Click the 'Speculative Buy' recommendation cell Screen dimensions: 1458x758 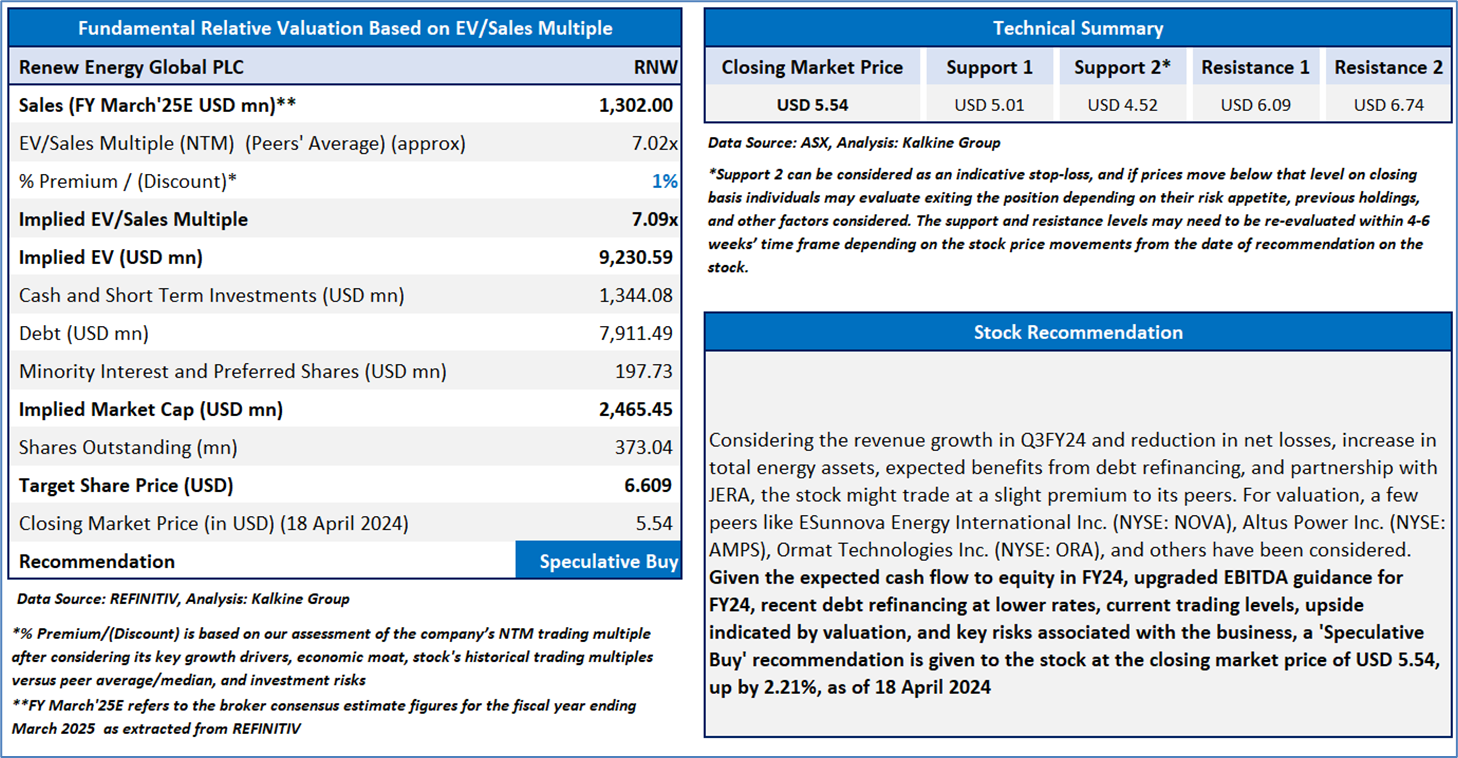click(598, 561)
